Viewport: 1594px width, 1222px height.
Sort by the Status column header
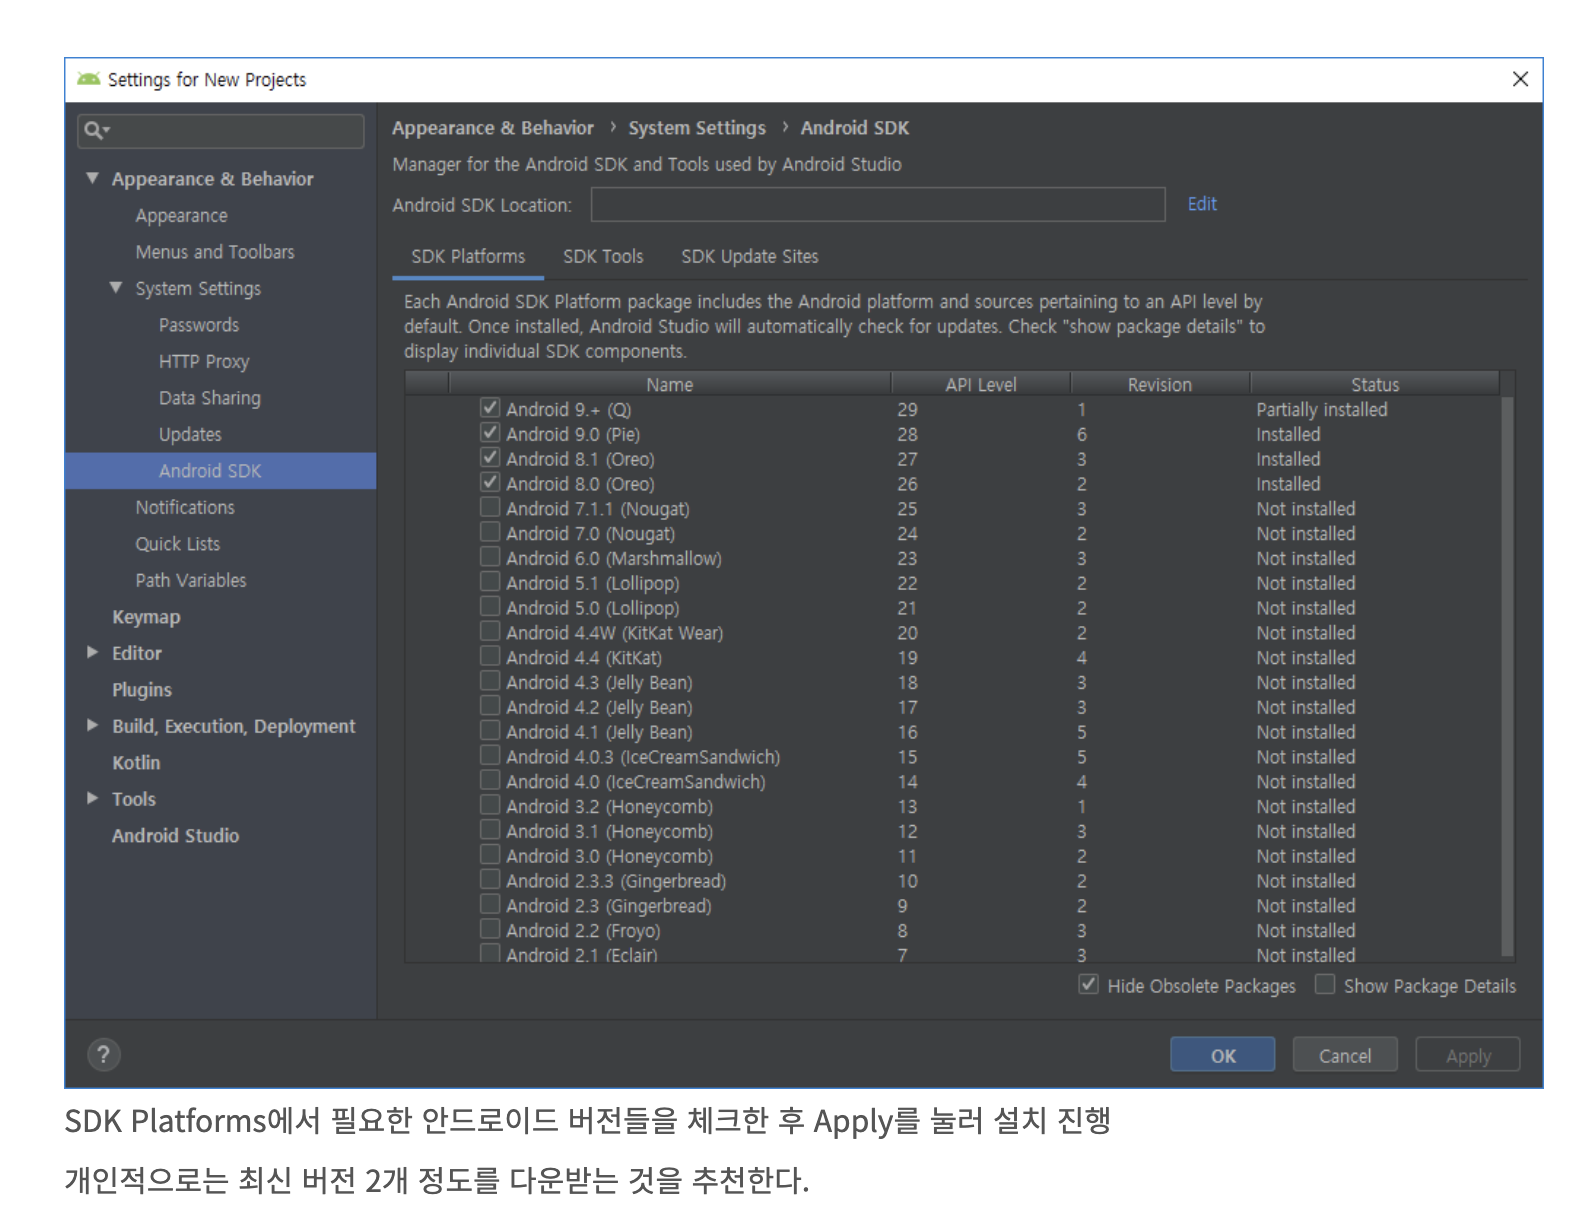[x=1375, y=384]
